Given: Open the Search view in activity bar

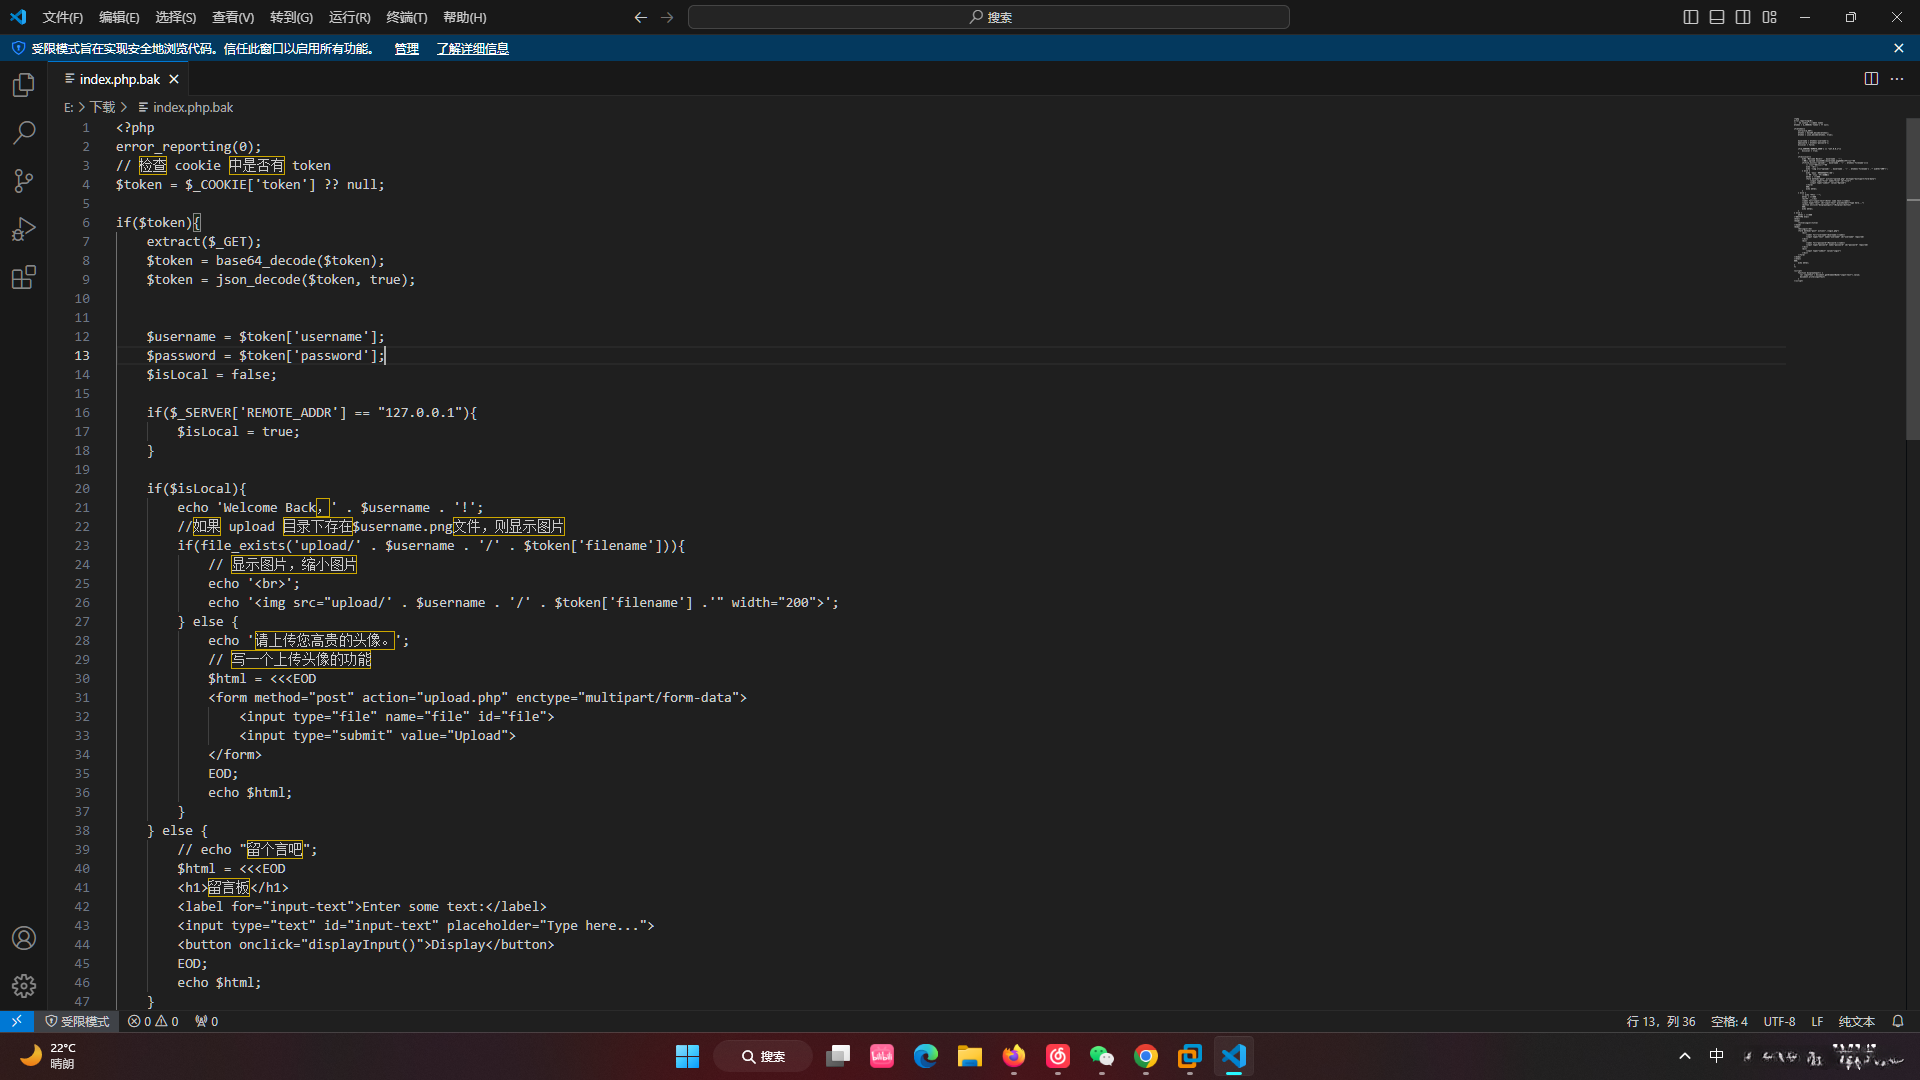Looking at the screenshot, I should pos(24,133).
